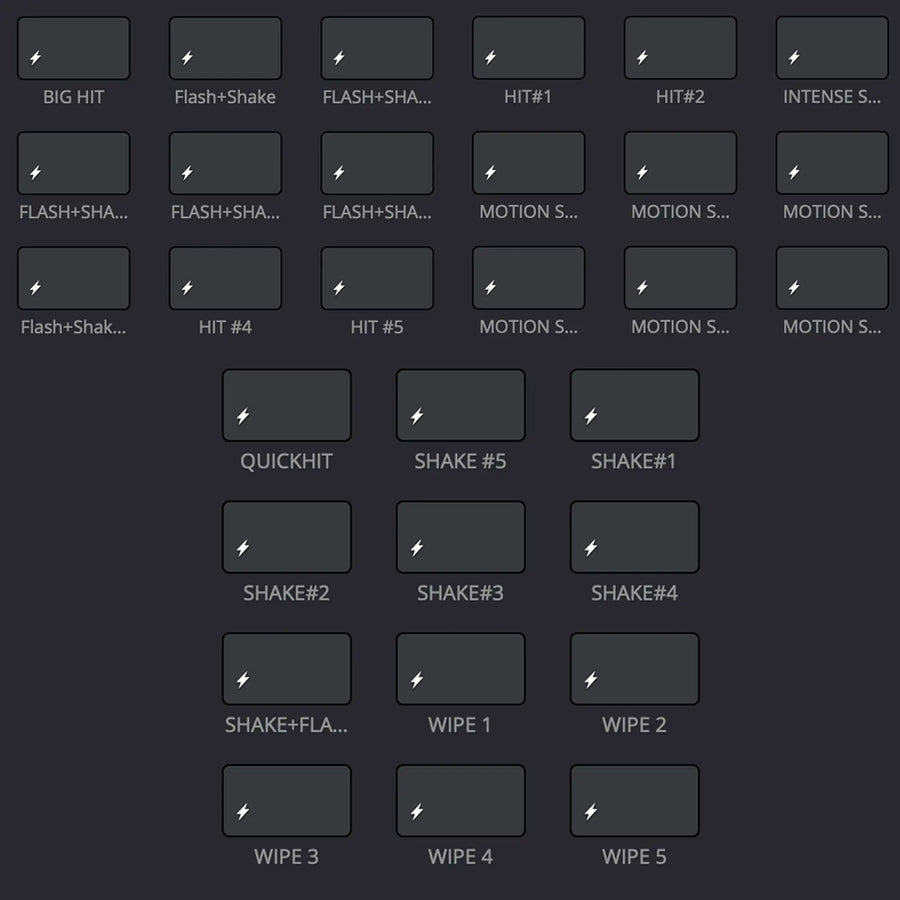Select the HIT #5 preset
900x900 pixels.
point(377,277)
